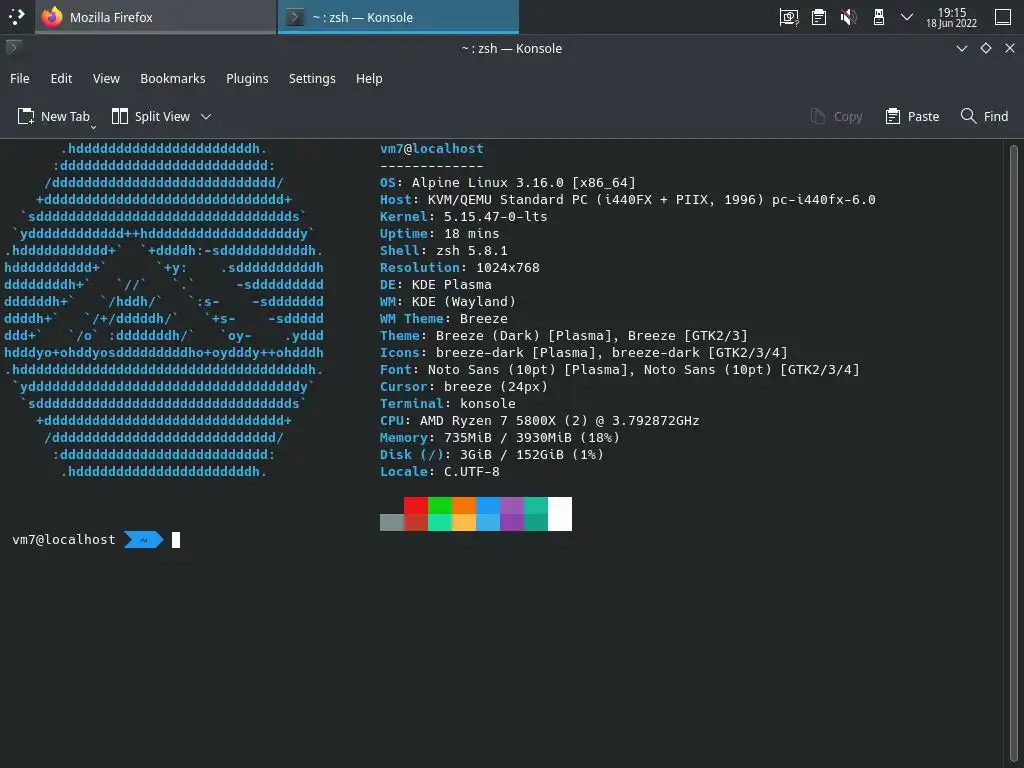Click the '3GiB / 152GiB (1%)' disk value

point(532,454)
